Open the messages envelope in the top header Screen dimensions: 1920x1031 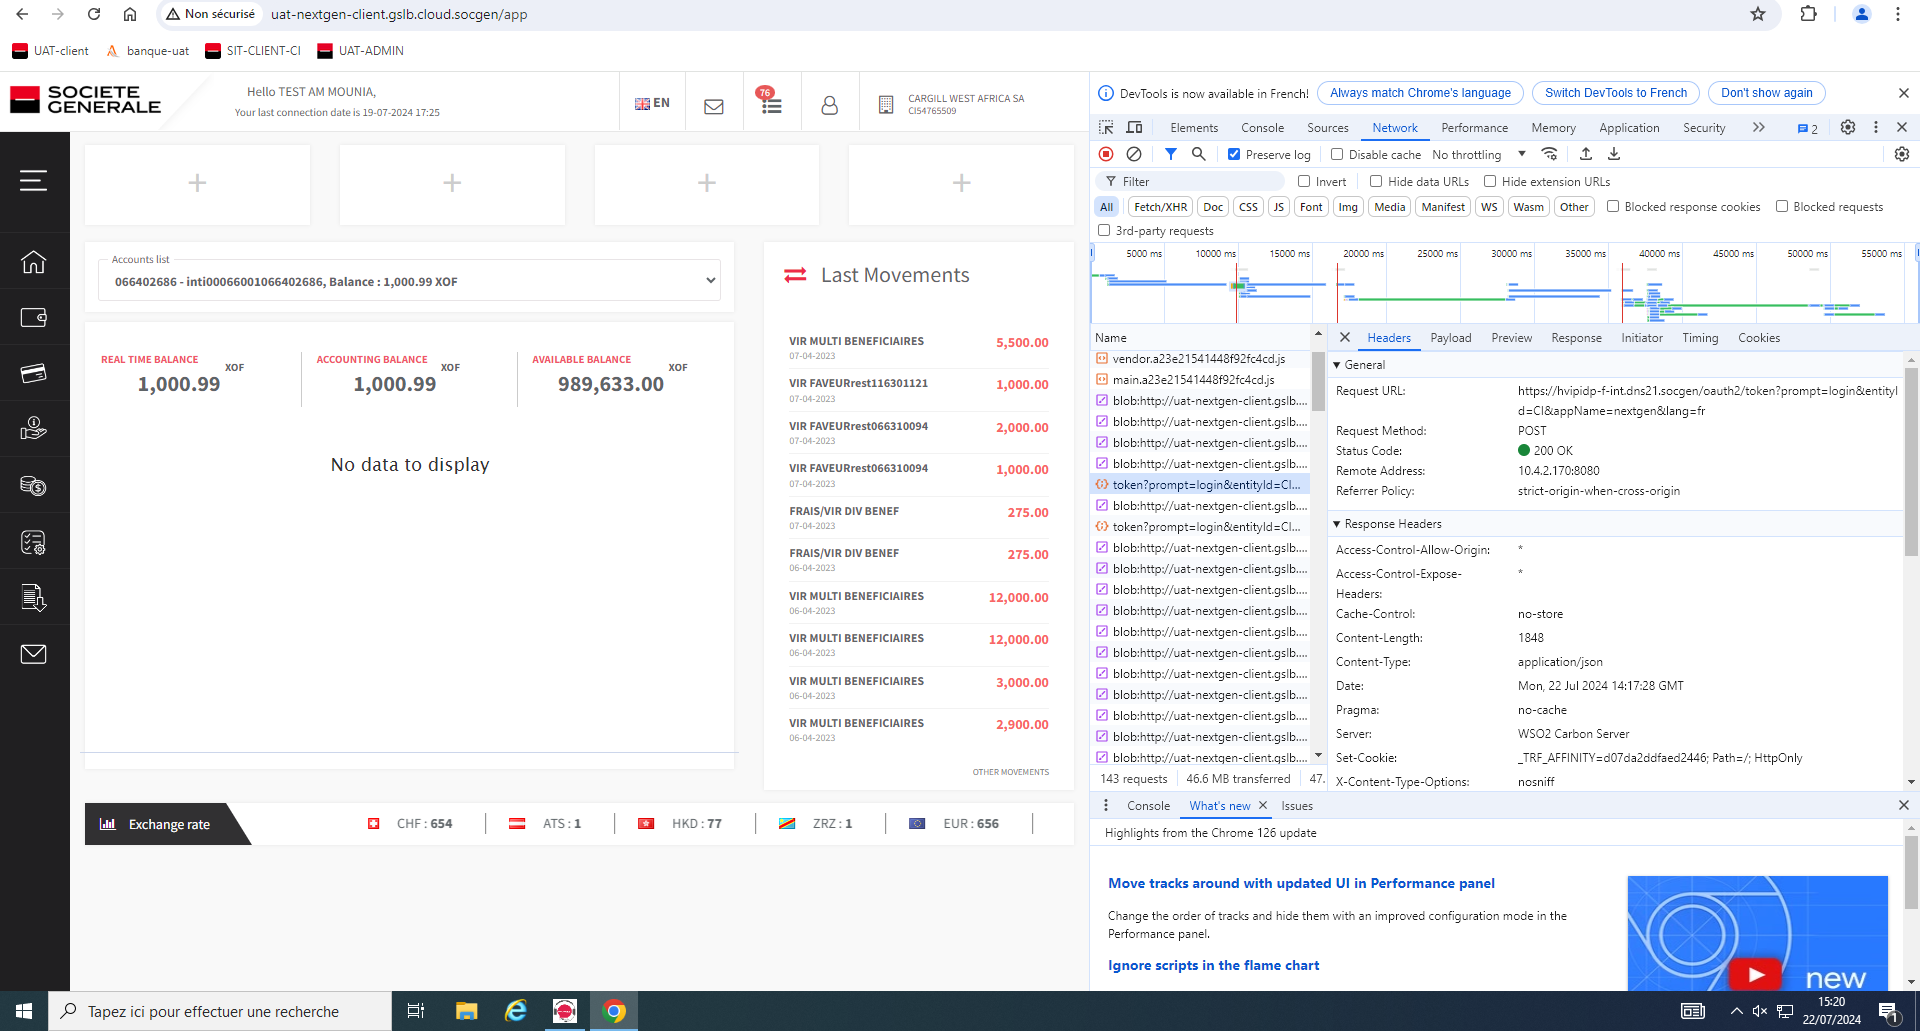pyautogui.click(x=714, y=106)
